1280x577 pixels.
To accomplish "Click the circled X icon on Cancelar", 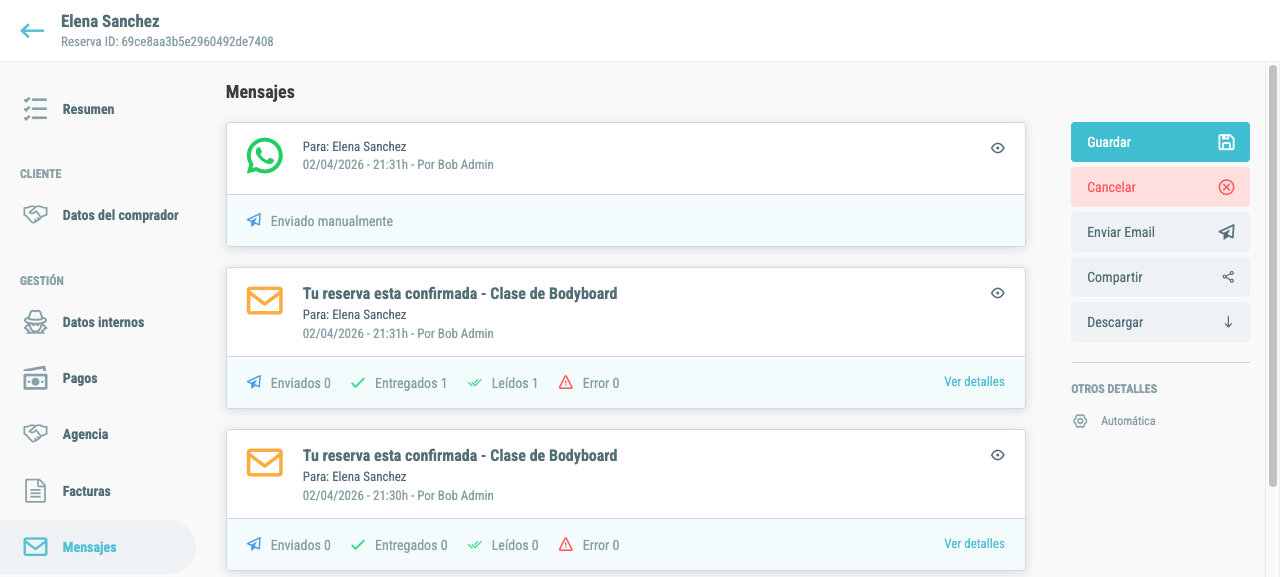I will coord(1227,187).
